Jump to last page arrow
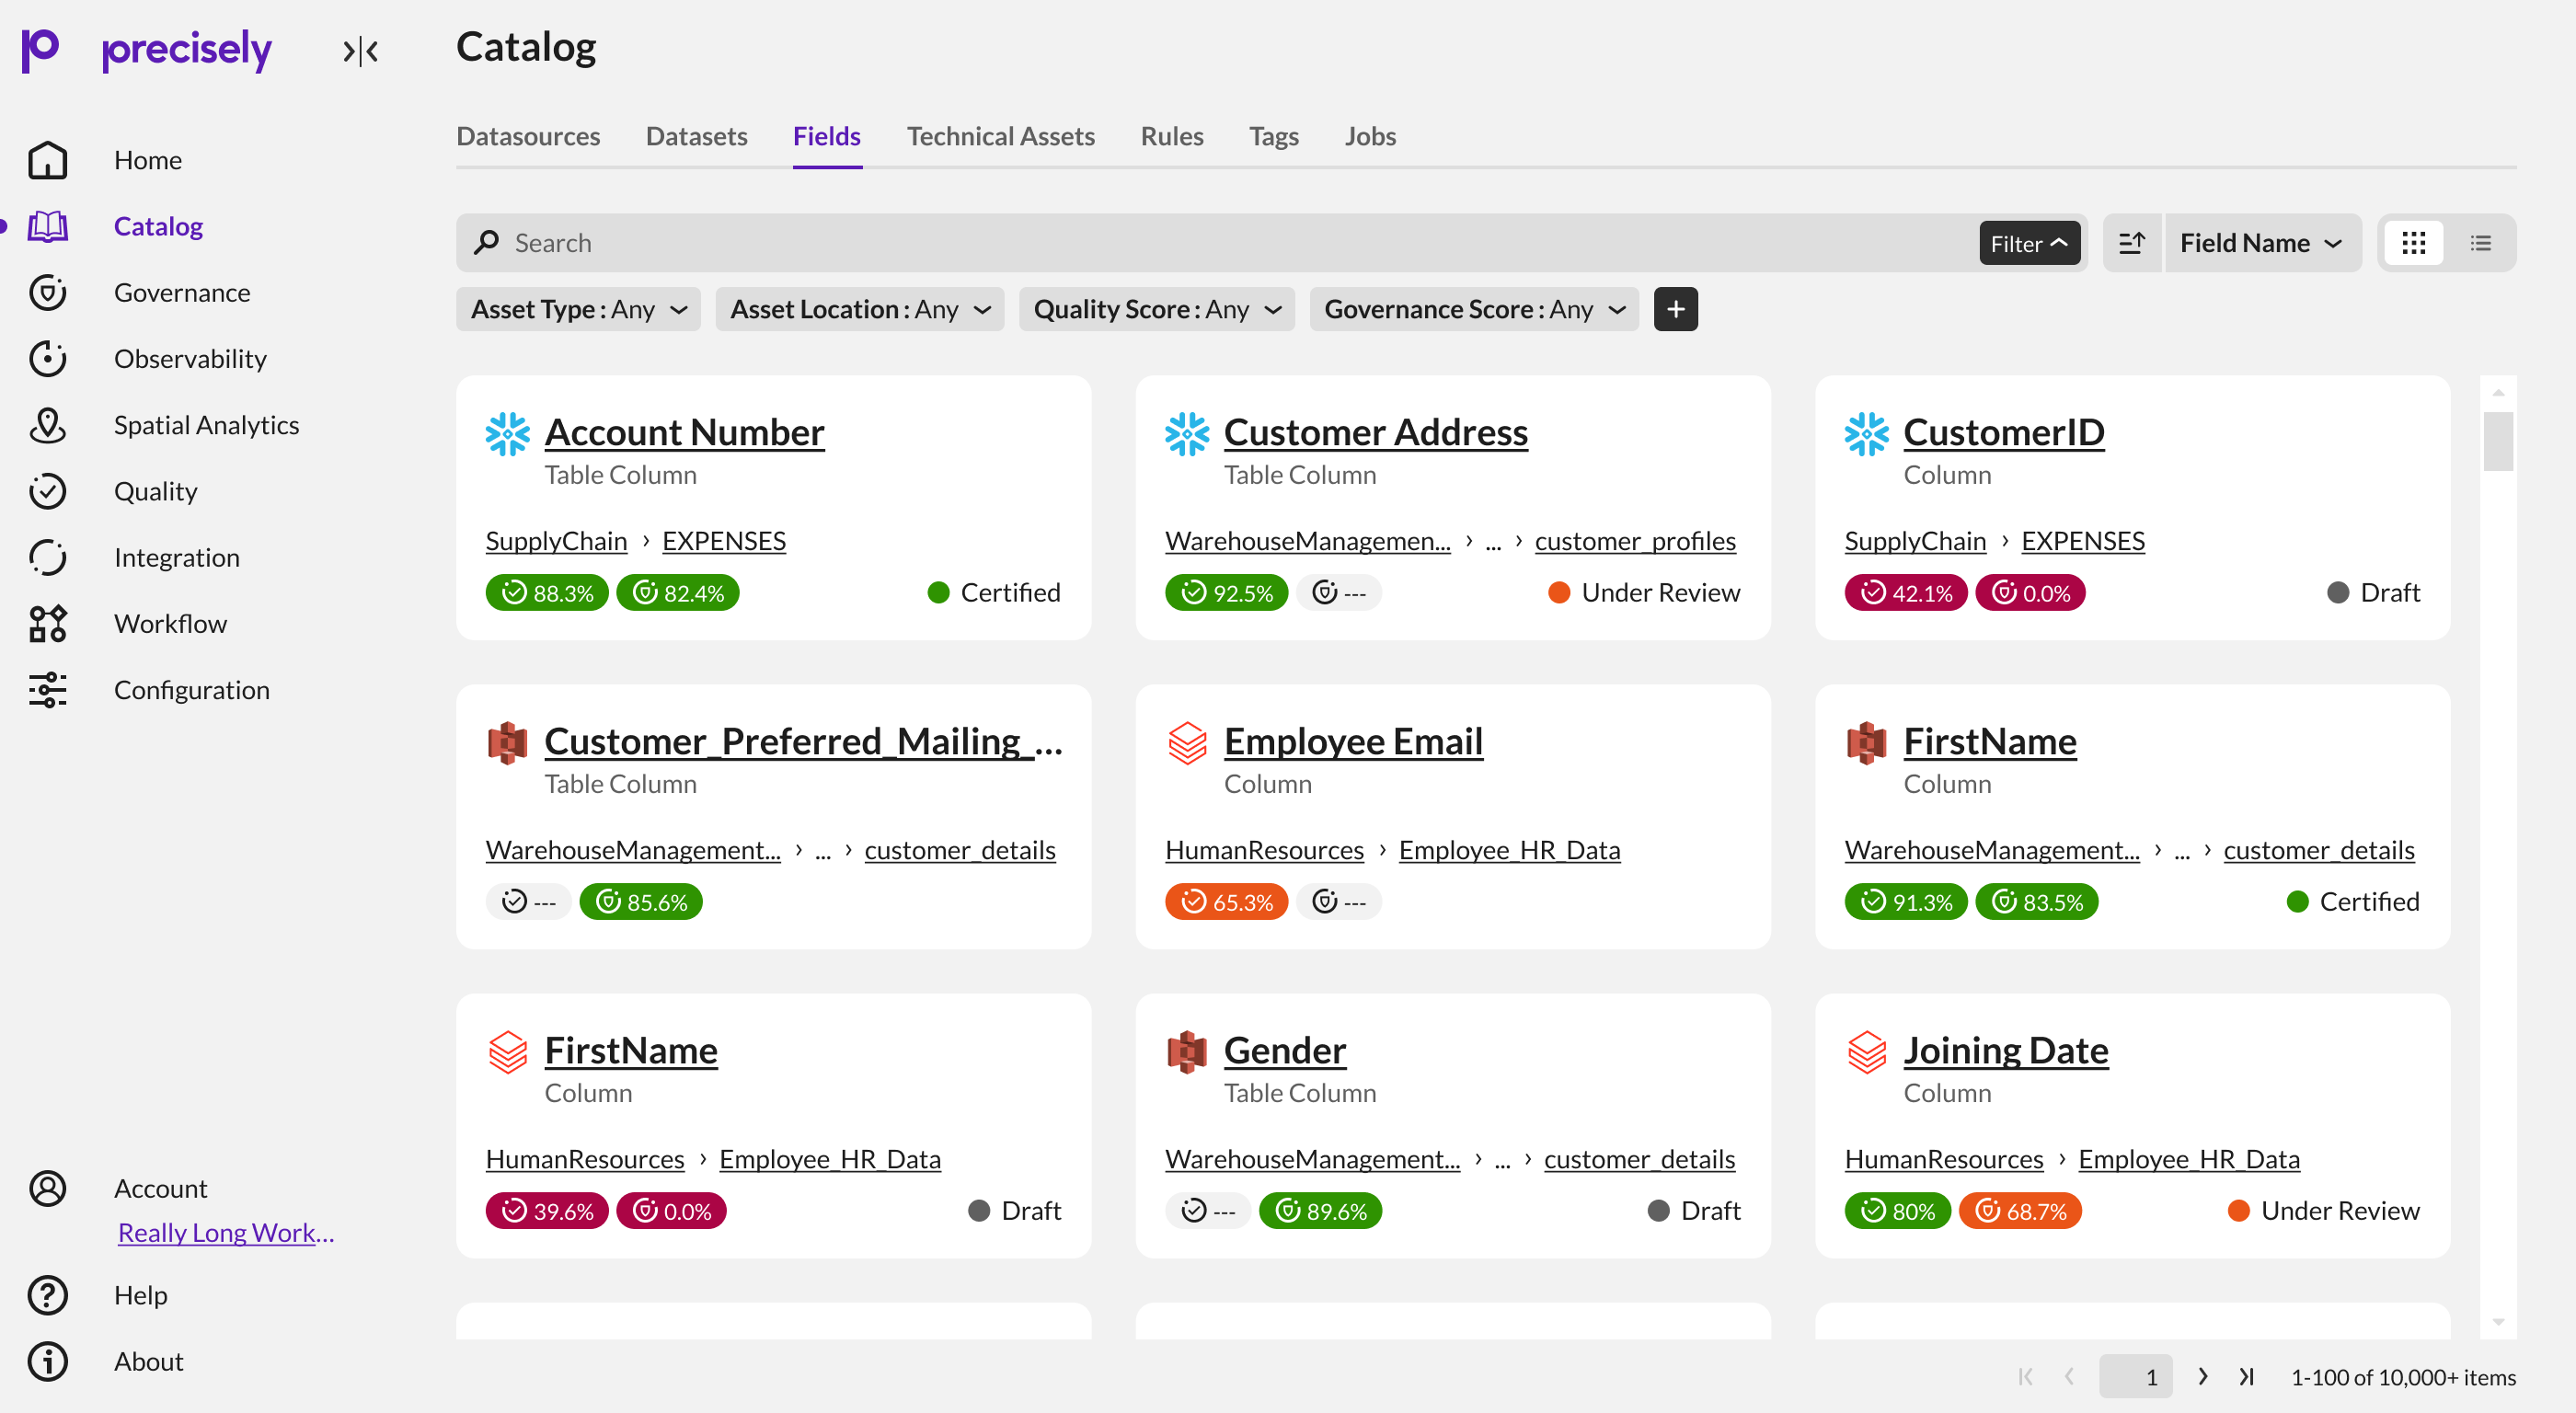 click(2247, 1377)
